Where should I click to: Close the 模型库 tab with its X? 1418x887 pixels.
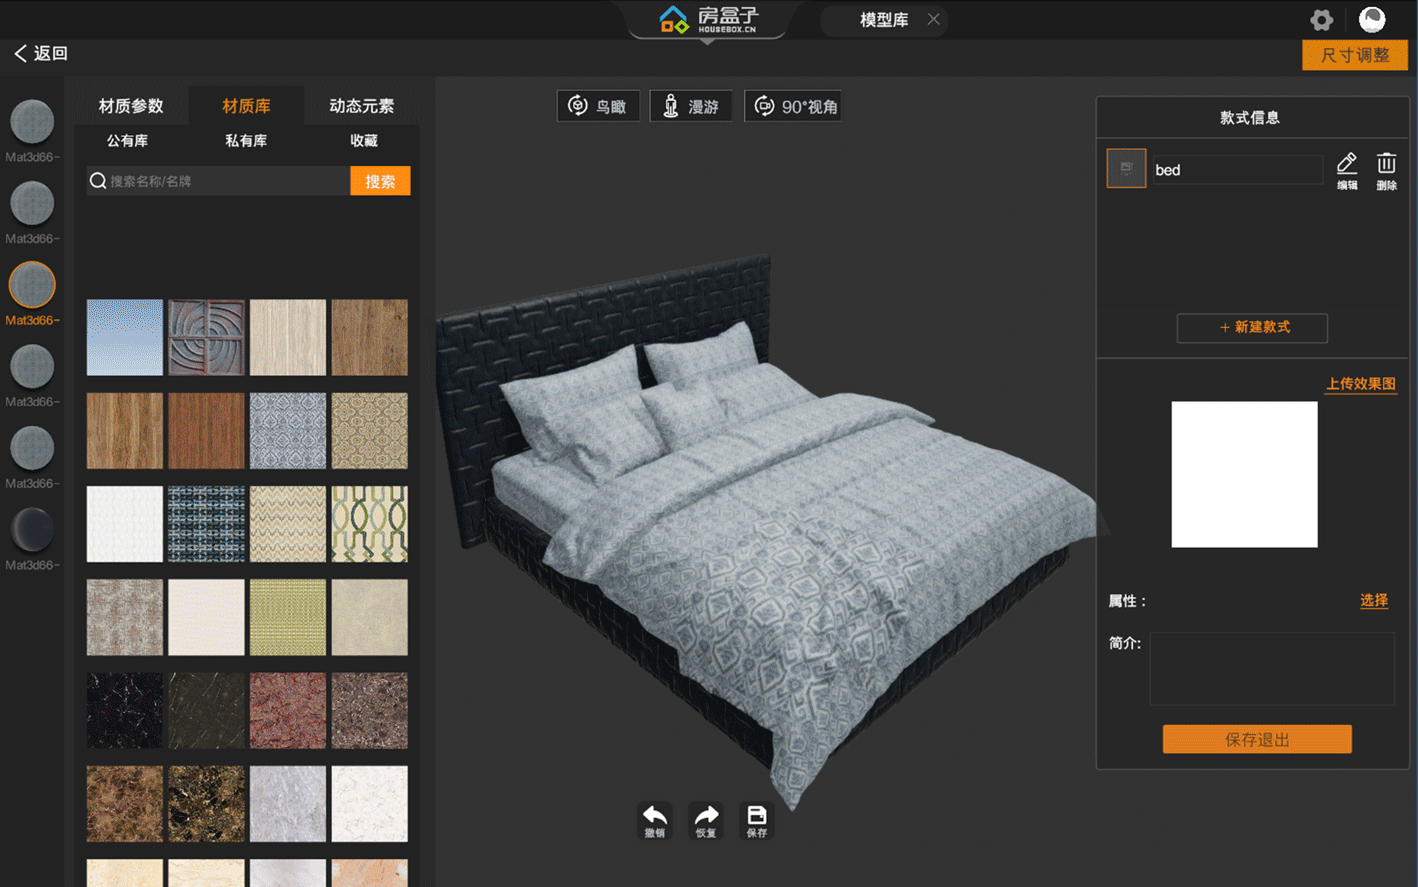(x=933, y=19)
